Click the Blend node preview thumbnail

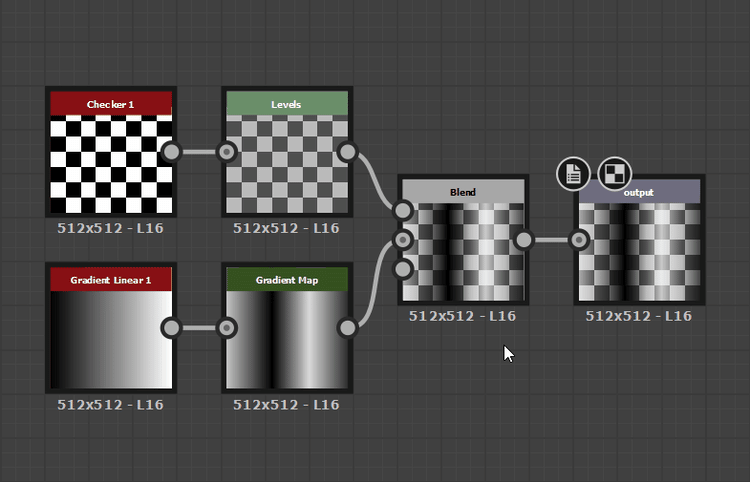pos(463,252)
